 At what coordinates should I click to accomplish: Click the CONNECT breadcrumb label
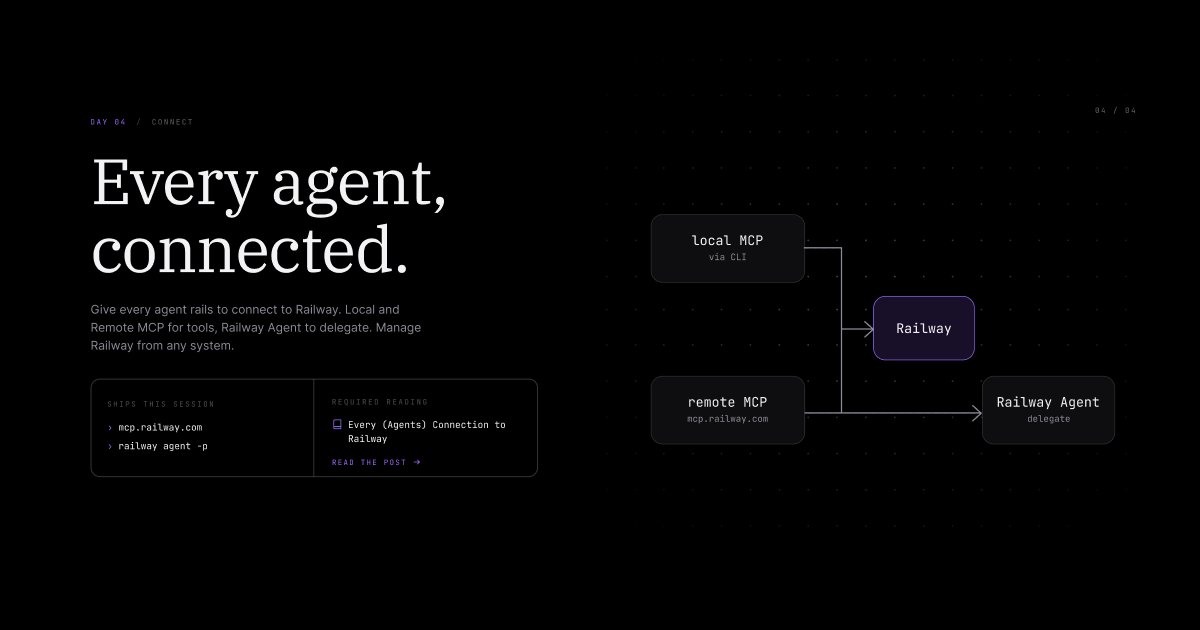[172, 122]
